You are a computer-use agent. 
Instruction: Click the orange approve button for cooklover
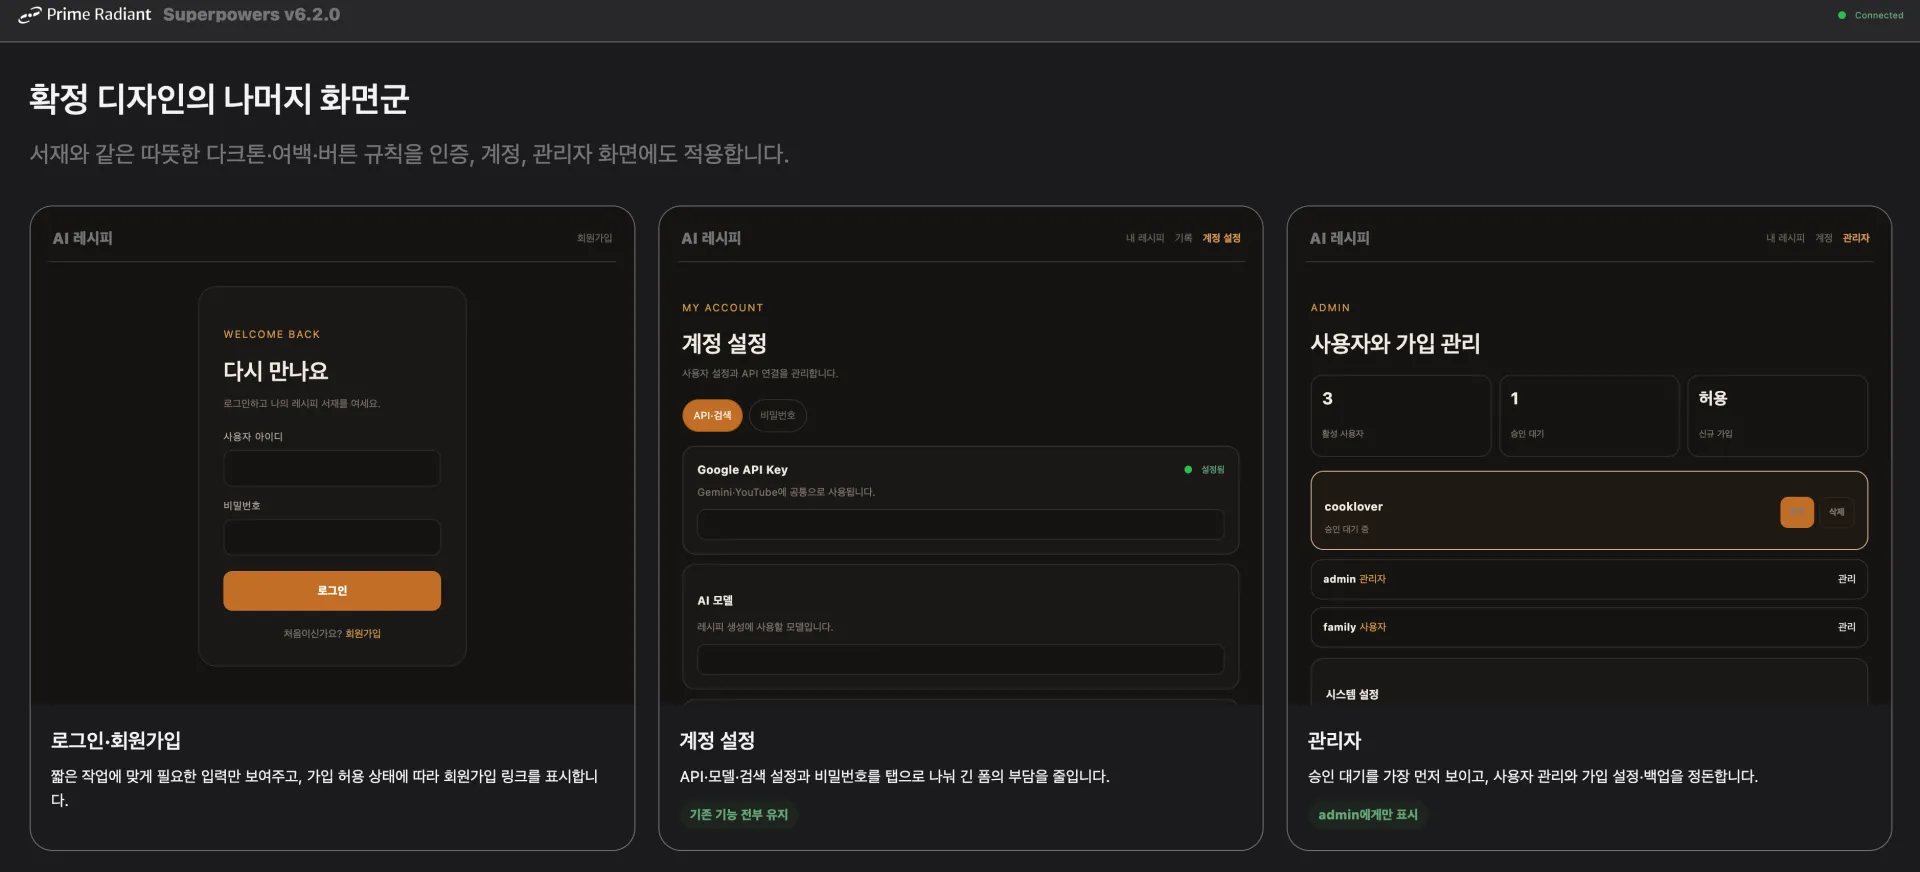[x=1797, y=512]
